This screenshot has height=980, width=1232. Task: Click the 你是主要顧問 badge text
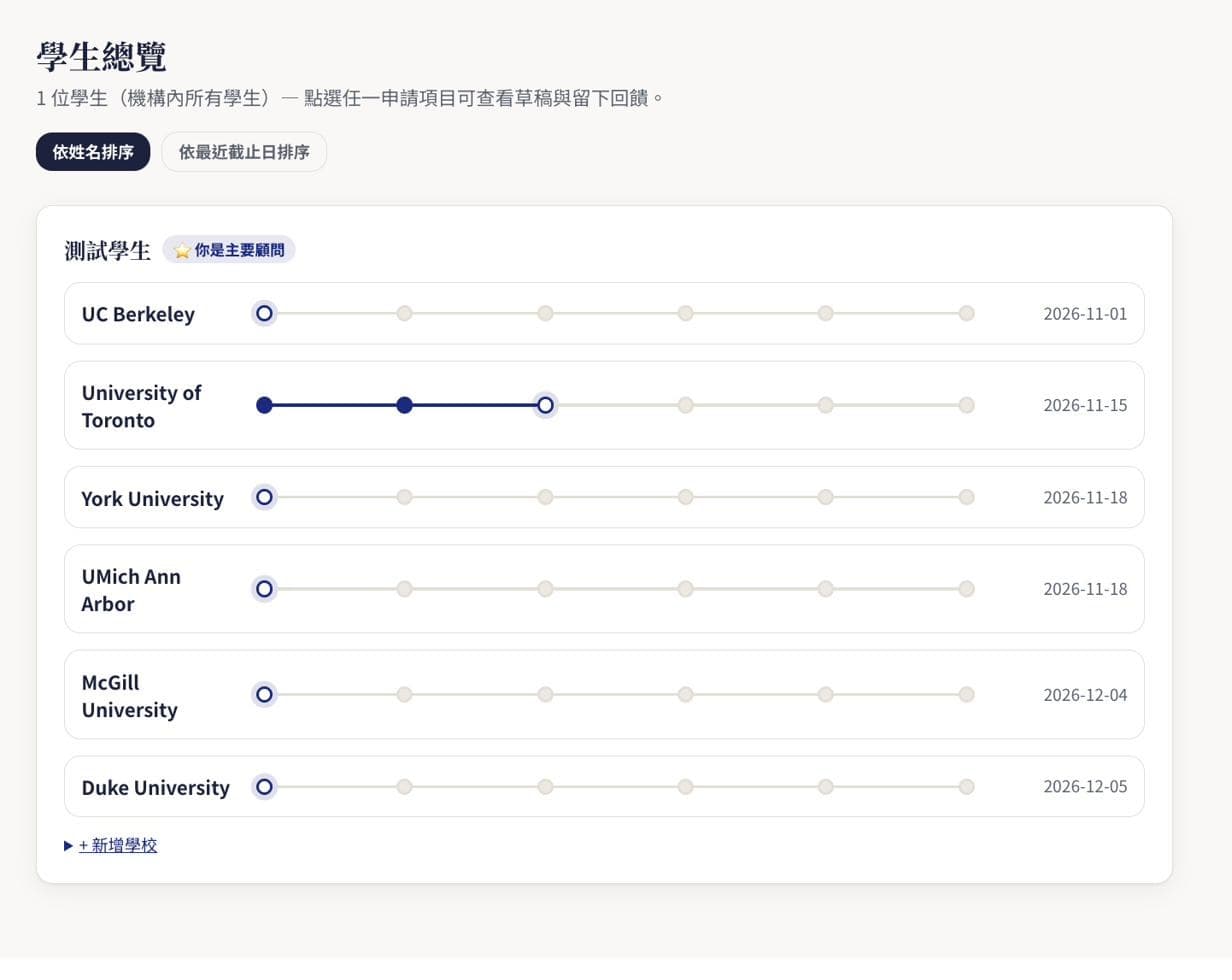tap(239, 250)
